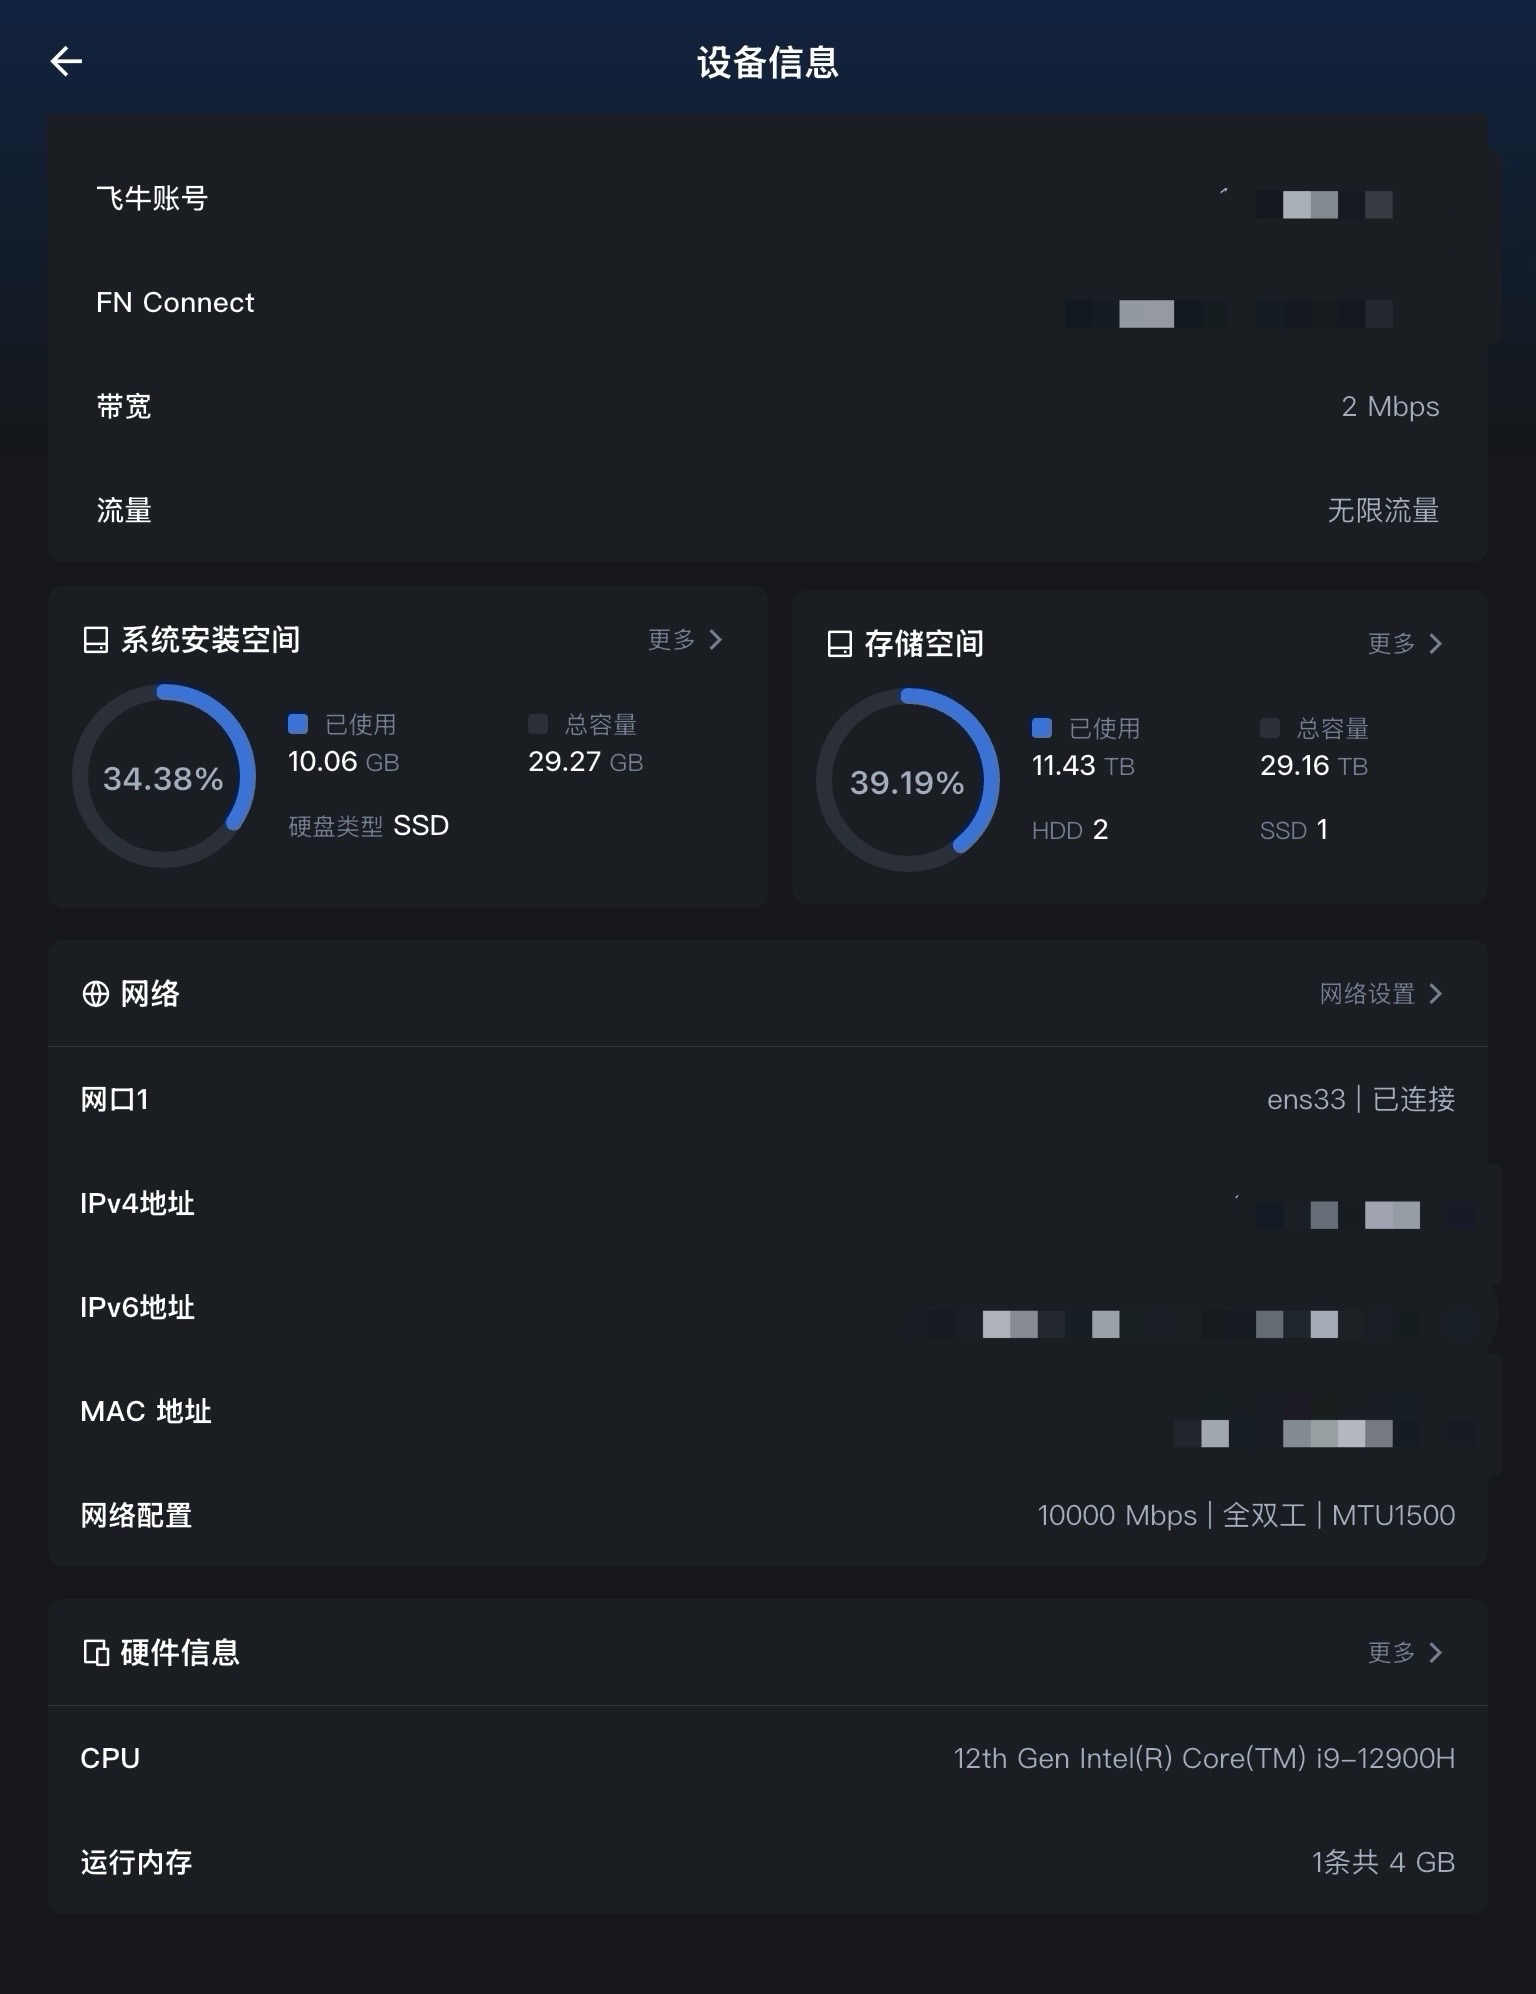Screen dimensions: 1536x1994
Task: Click the 运行内存 4 GB row
Action: tap(767, 1862)
